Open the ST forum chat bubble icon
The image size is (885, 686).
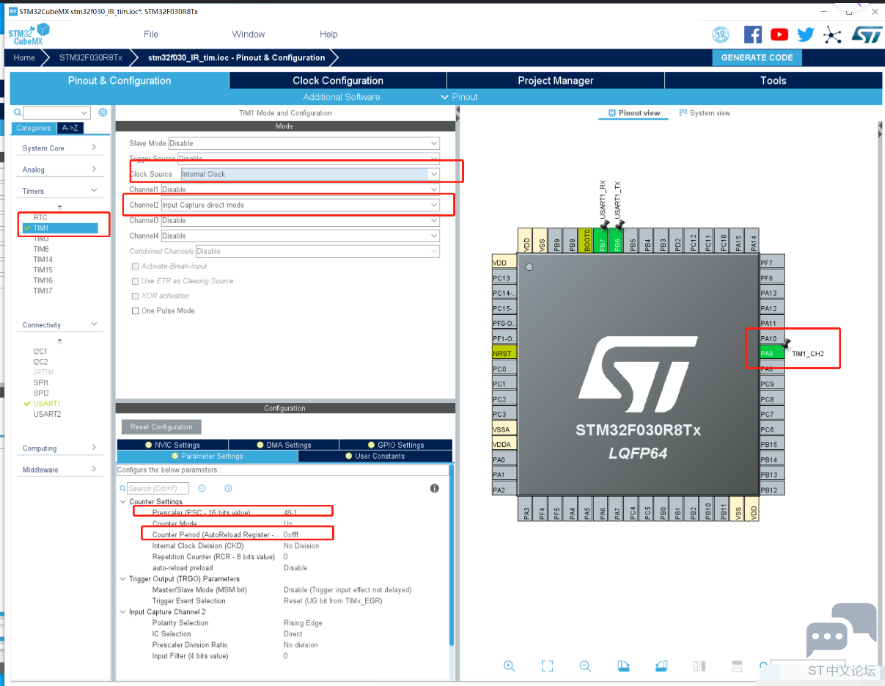tap(841, 631)
